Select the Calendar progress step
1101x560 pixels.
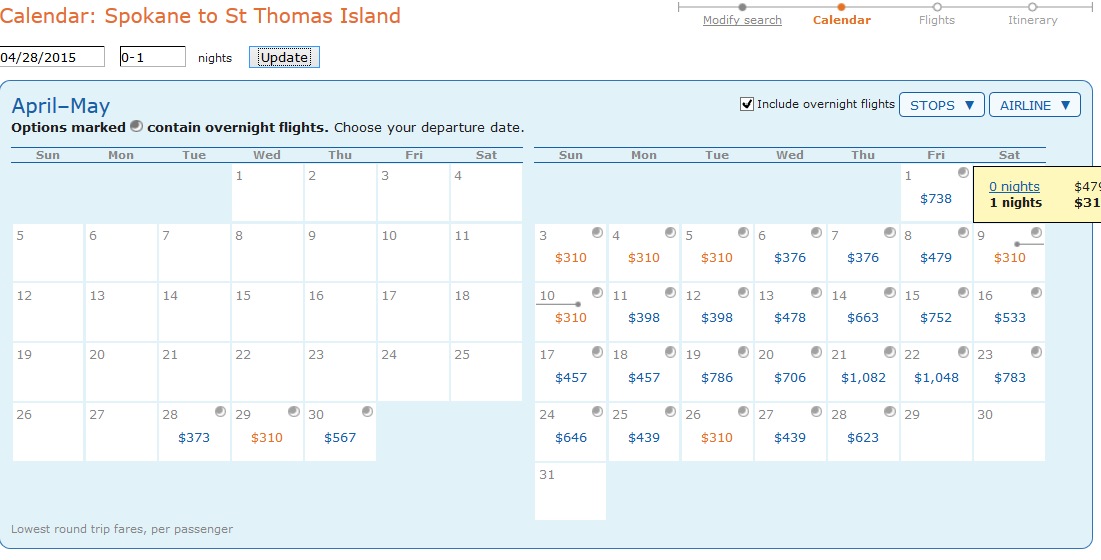[841, 20]
